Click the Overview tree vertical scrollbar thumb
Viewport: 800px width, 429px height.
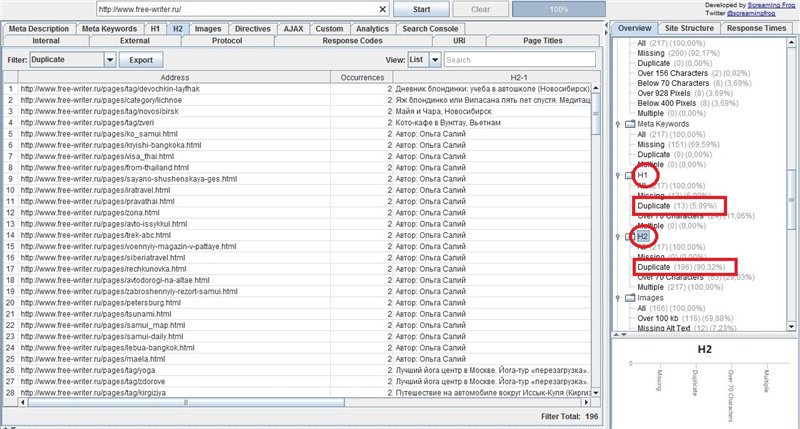(x=791, y=199)
